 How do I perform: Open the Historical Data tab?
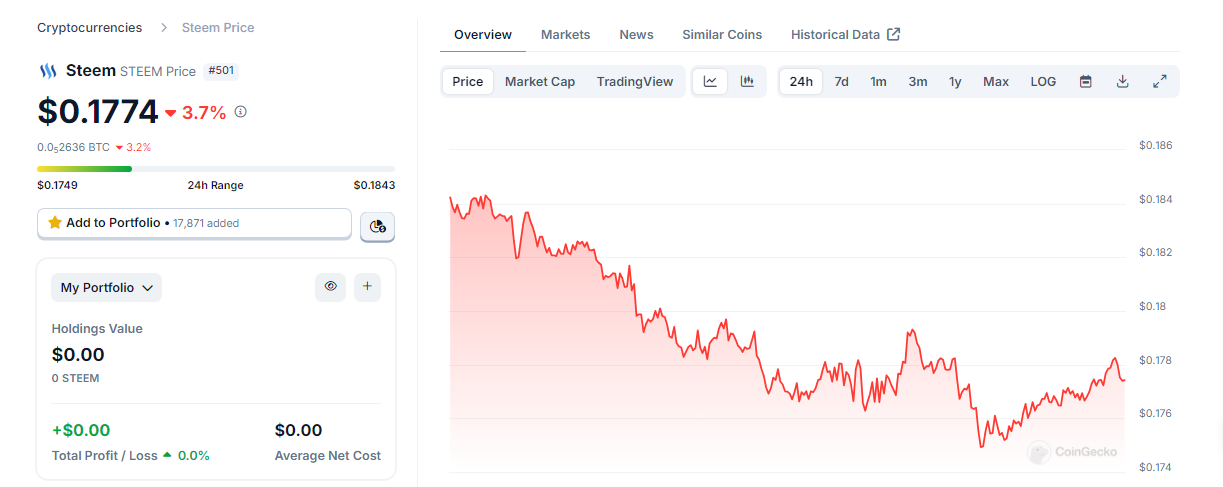[x=846, y=35]
